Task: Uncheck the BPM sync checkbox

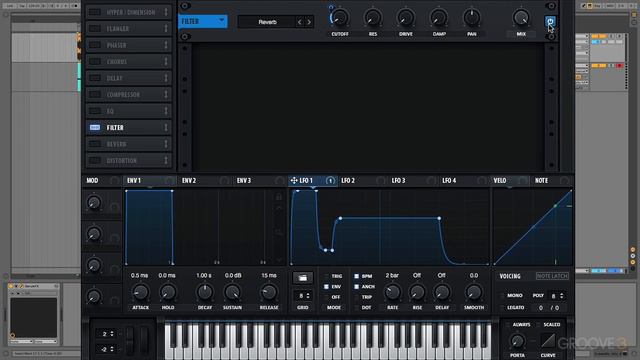Action: [356, 276]
